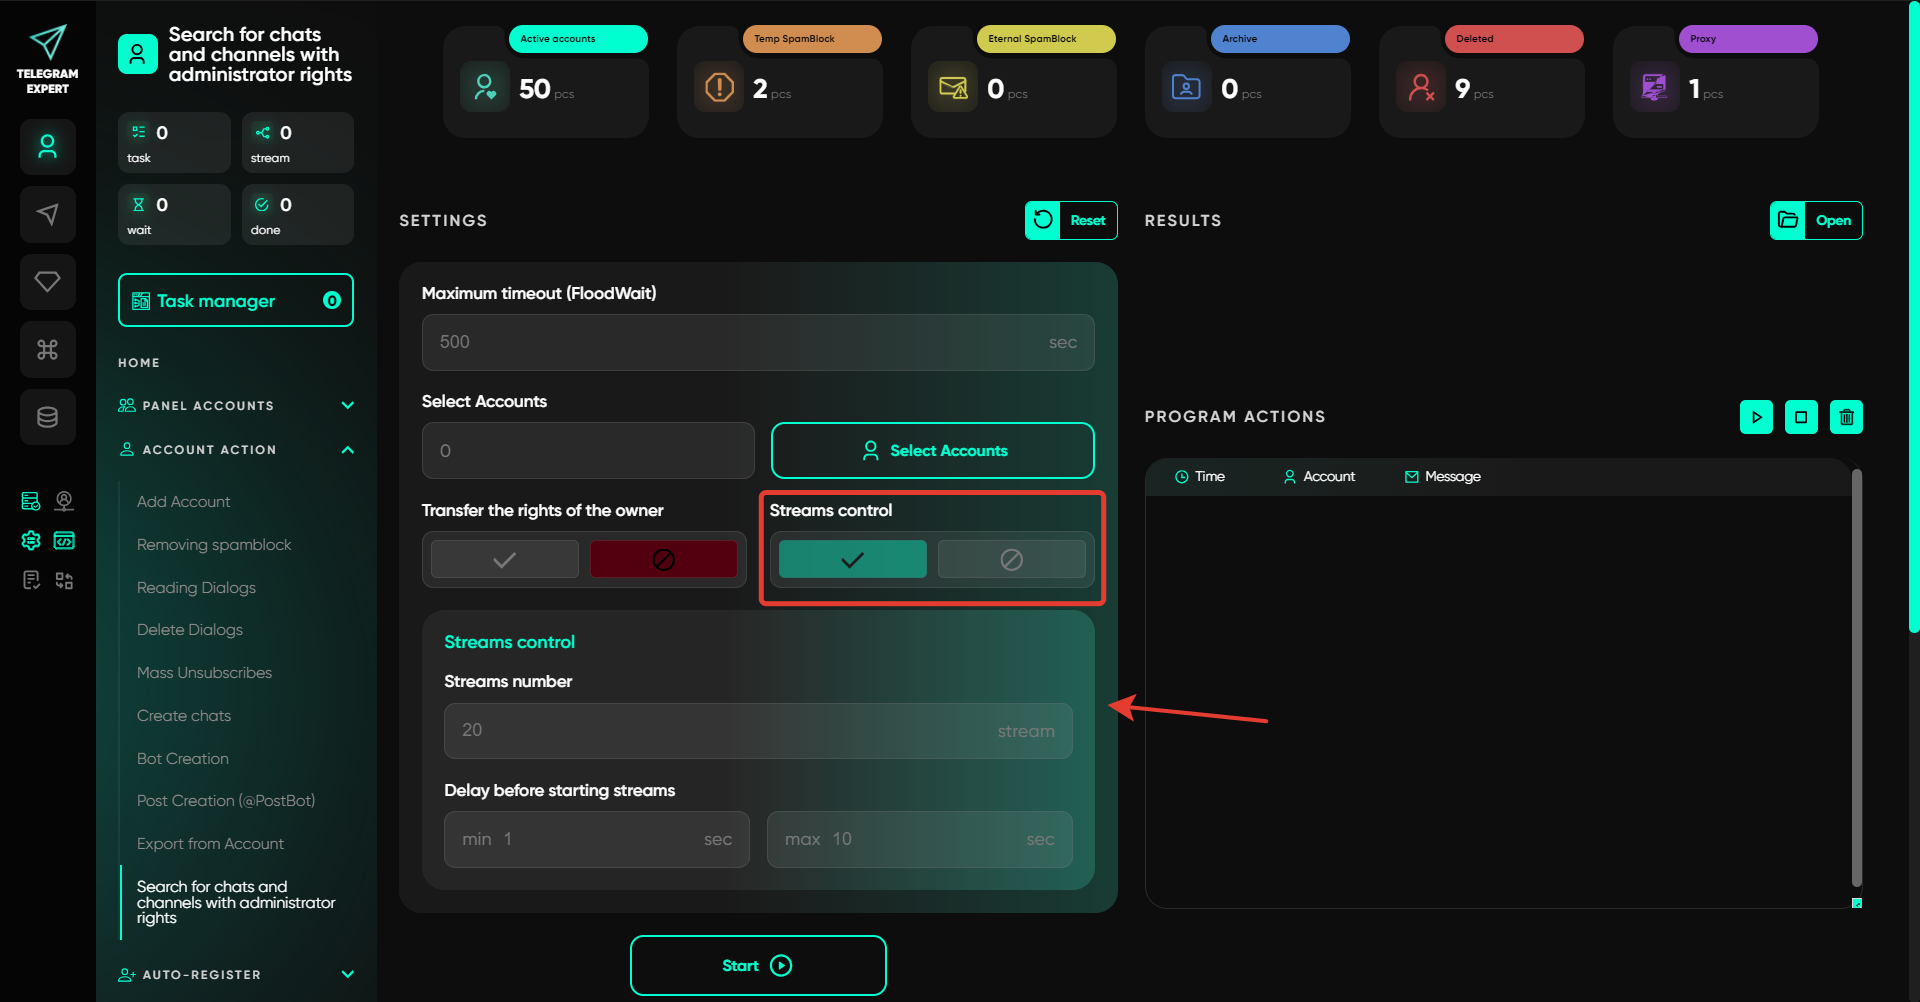Click the database icon in left sidebar
Viewport: 1920px width, 1002px height.
47,417
